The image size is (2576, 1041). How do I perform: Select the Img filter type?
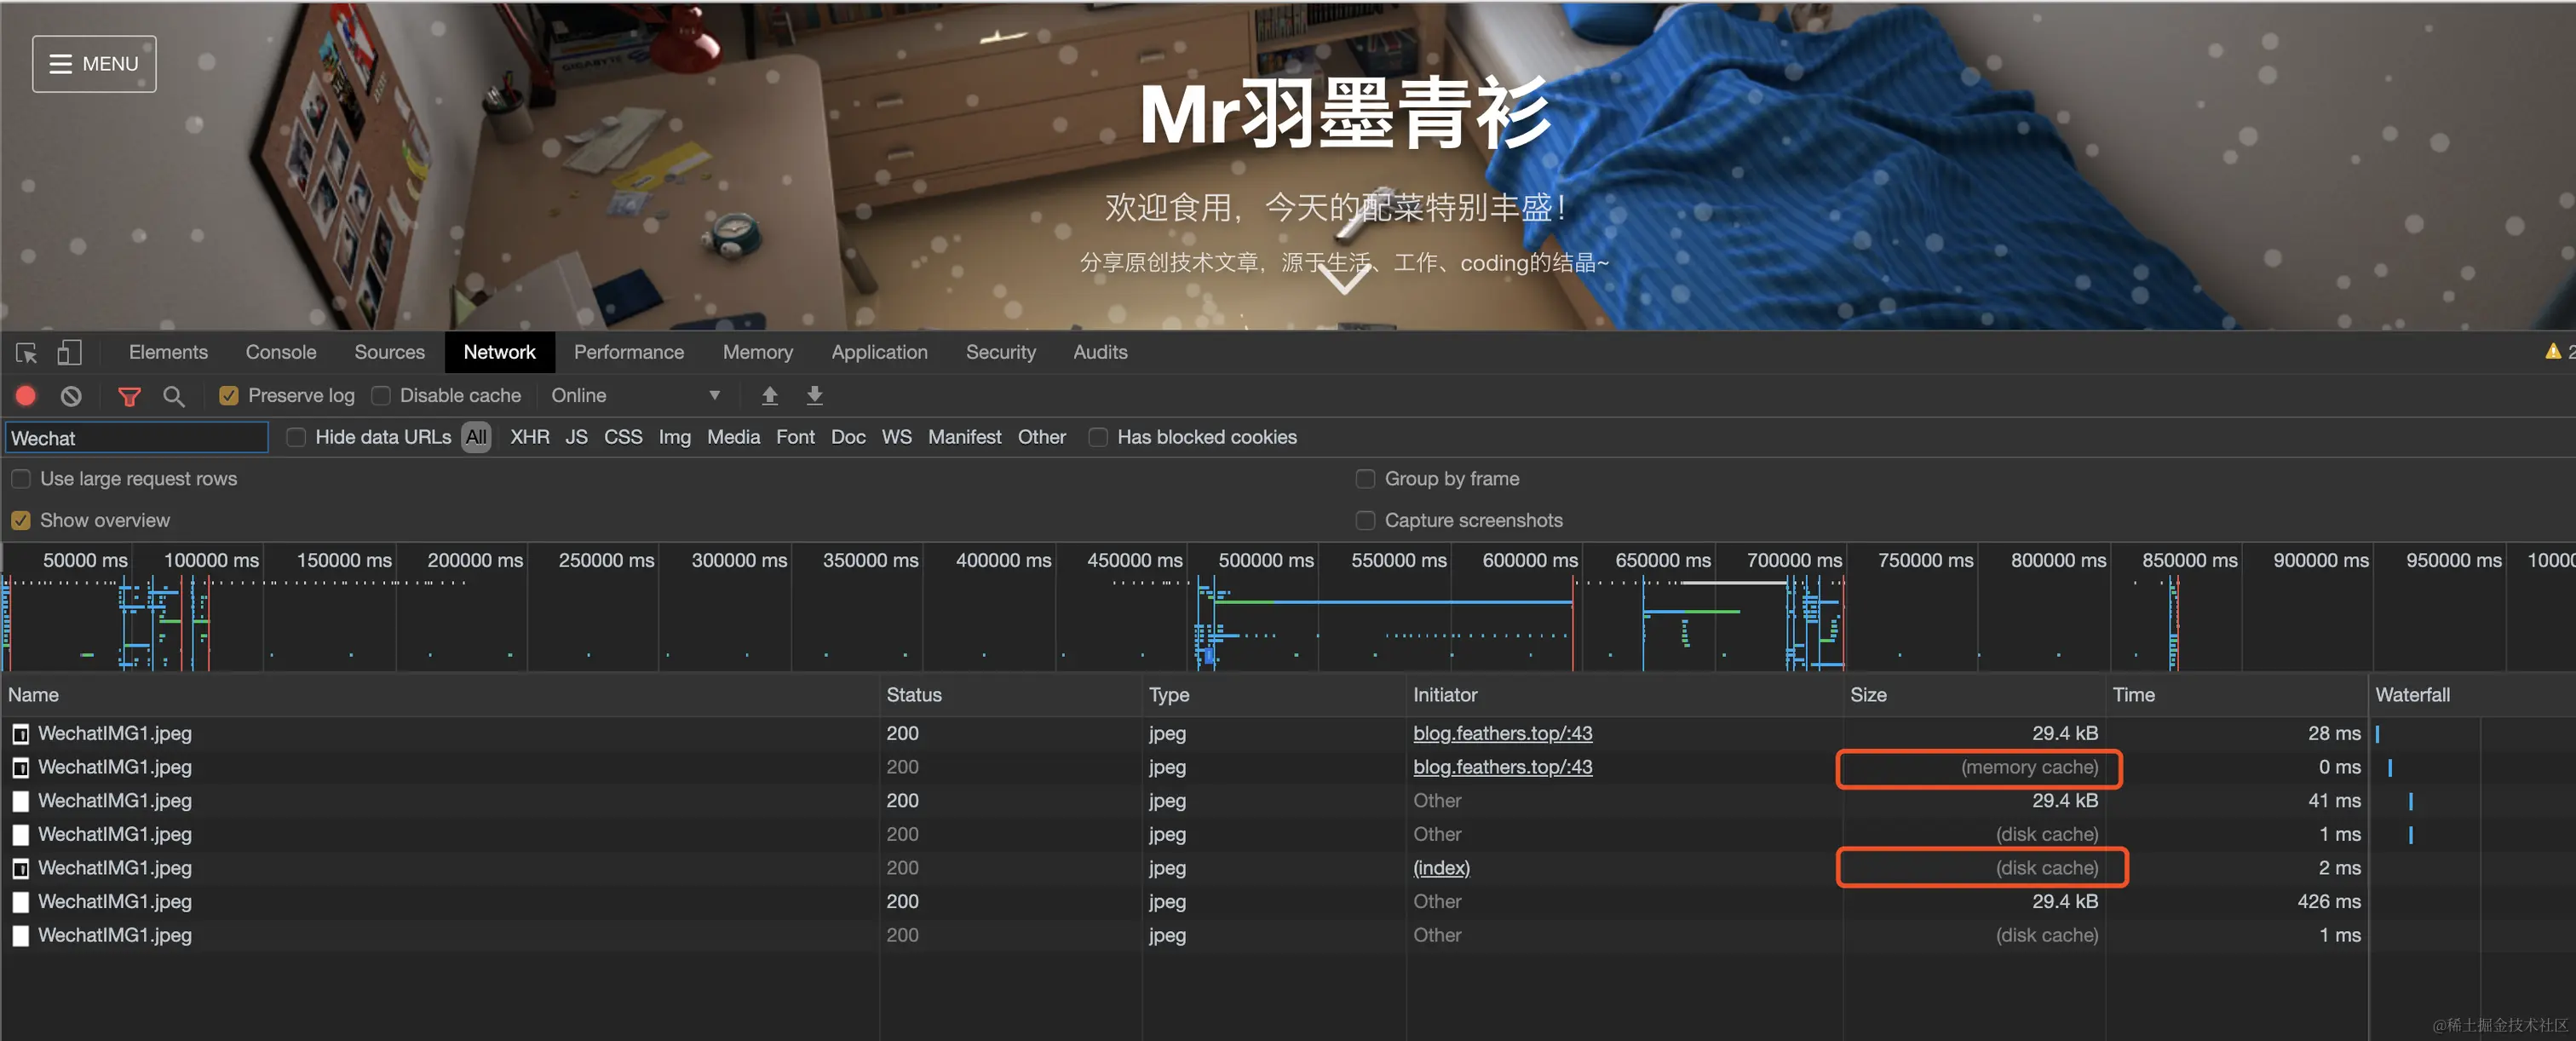(x=674, y=437)
